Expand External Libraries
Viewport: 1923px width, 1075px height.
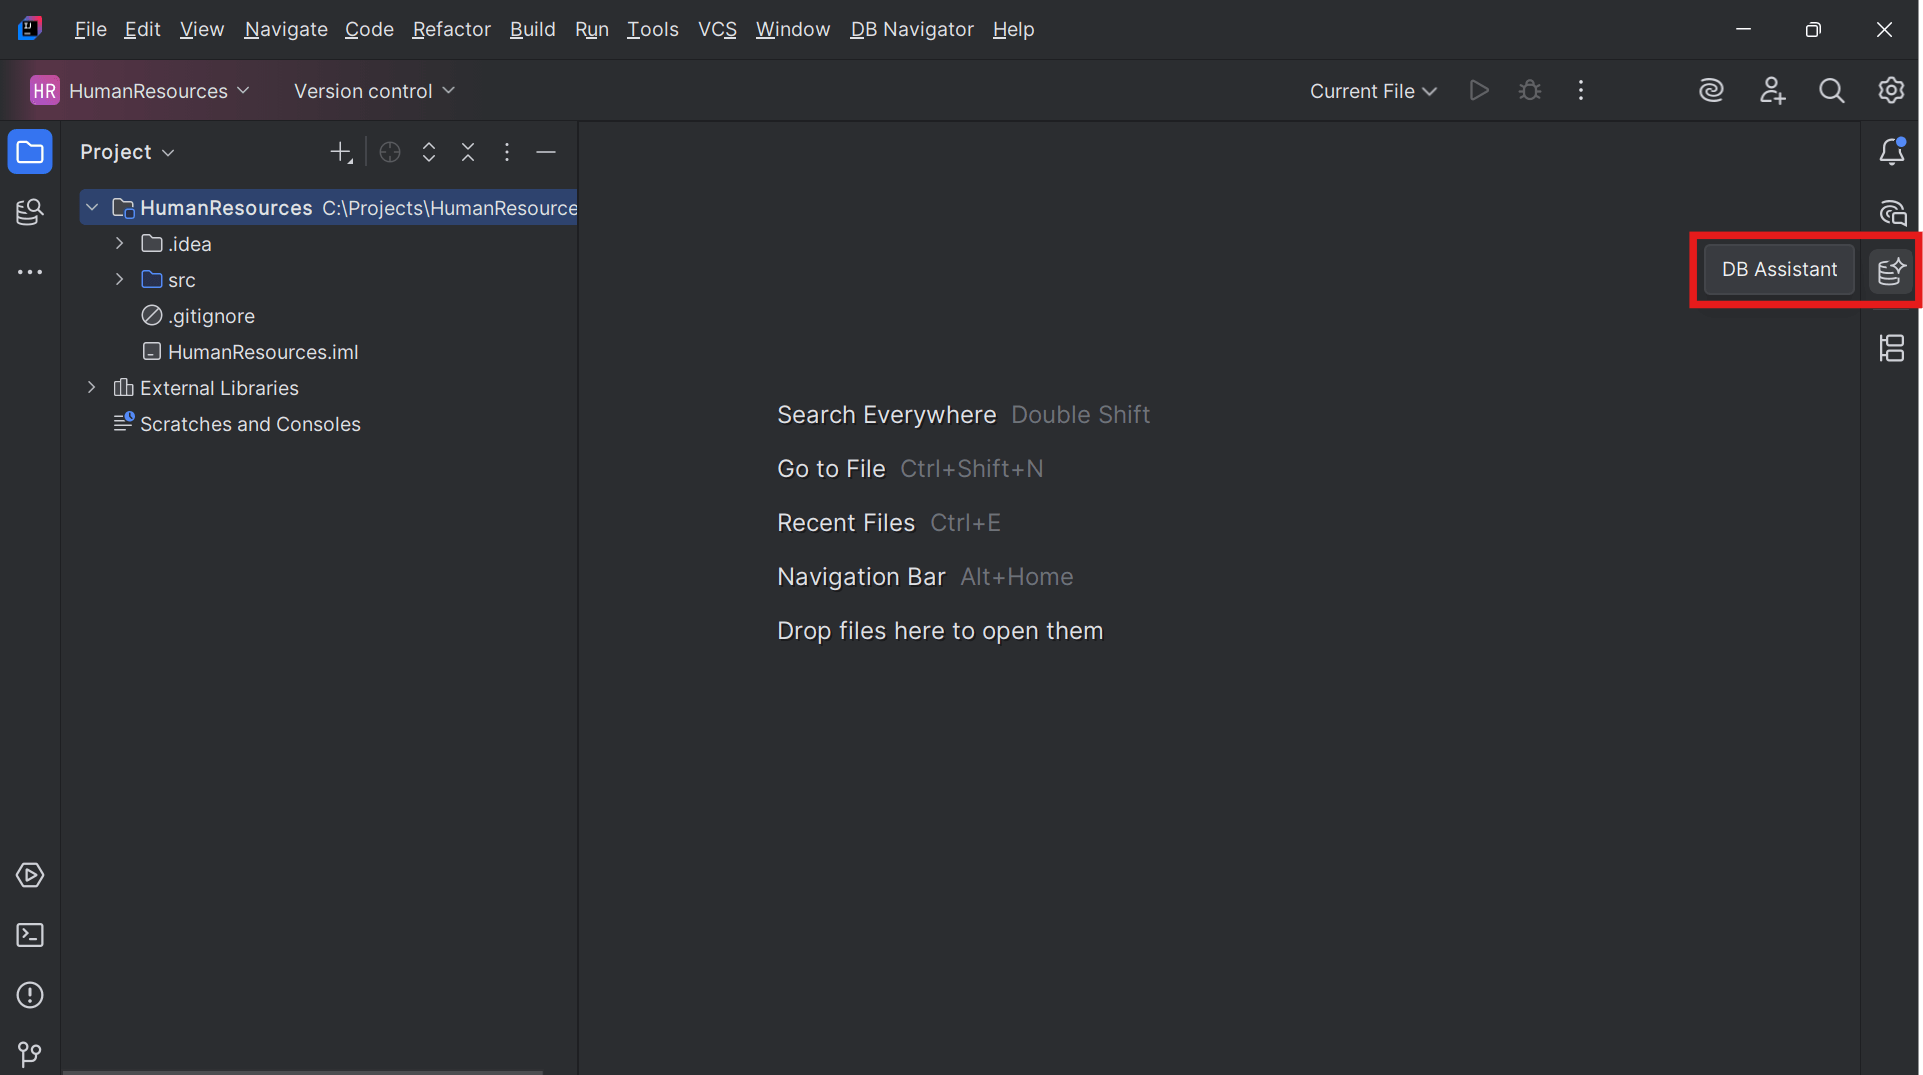coord(91,387)
